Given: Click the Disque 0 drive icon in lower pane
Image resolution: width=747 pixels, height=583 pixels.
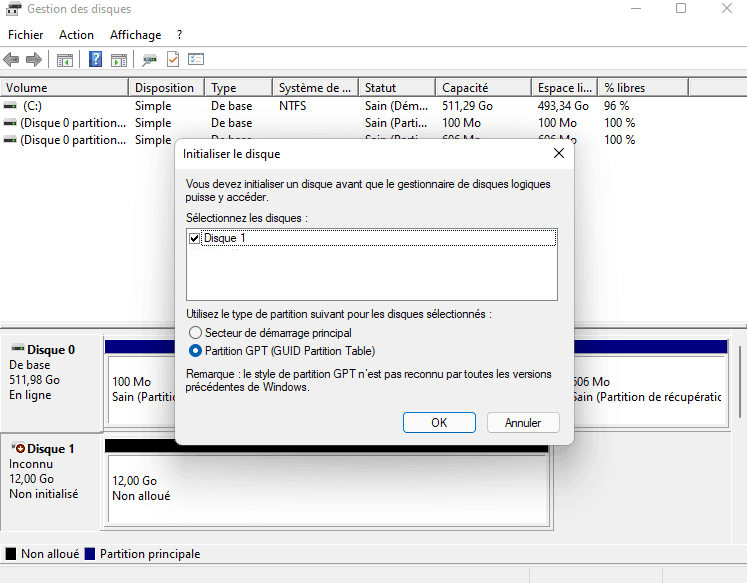Looking at the screenshot, I should pyautogui.click(x=18, y=349).
